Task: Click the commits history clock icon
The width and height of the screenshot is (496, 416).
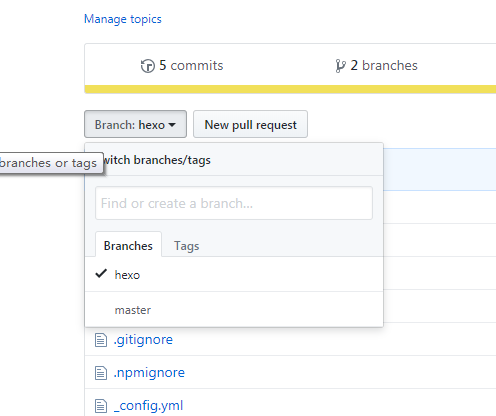Action: coord(148,66)
